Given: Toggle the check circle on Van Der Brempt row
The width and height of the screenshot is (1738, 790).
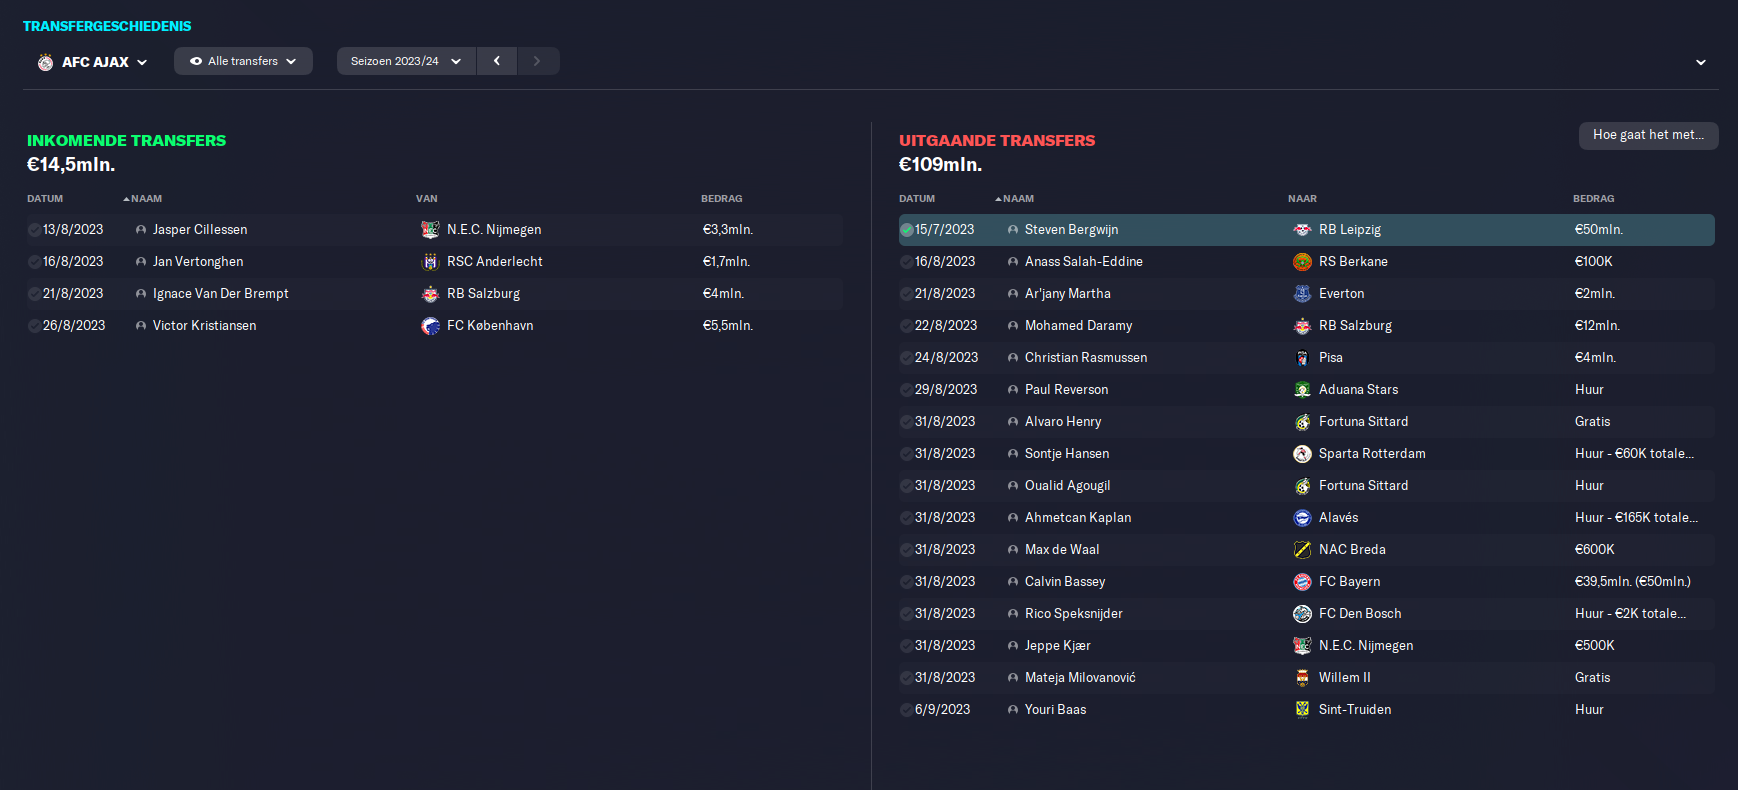Looking at the screenshot, I should tap(34, 294).
